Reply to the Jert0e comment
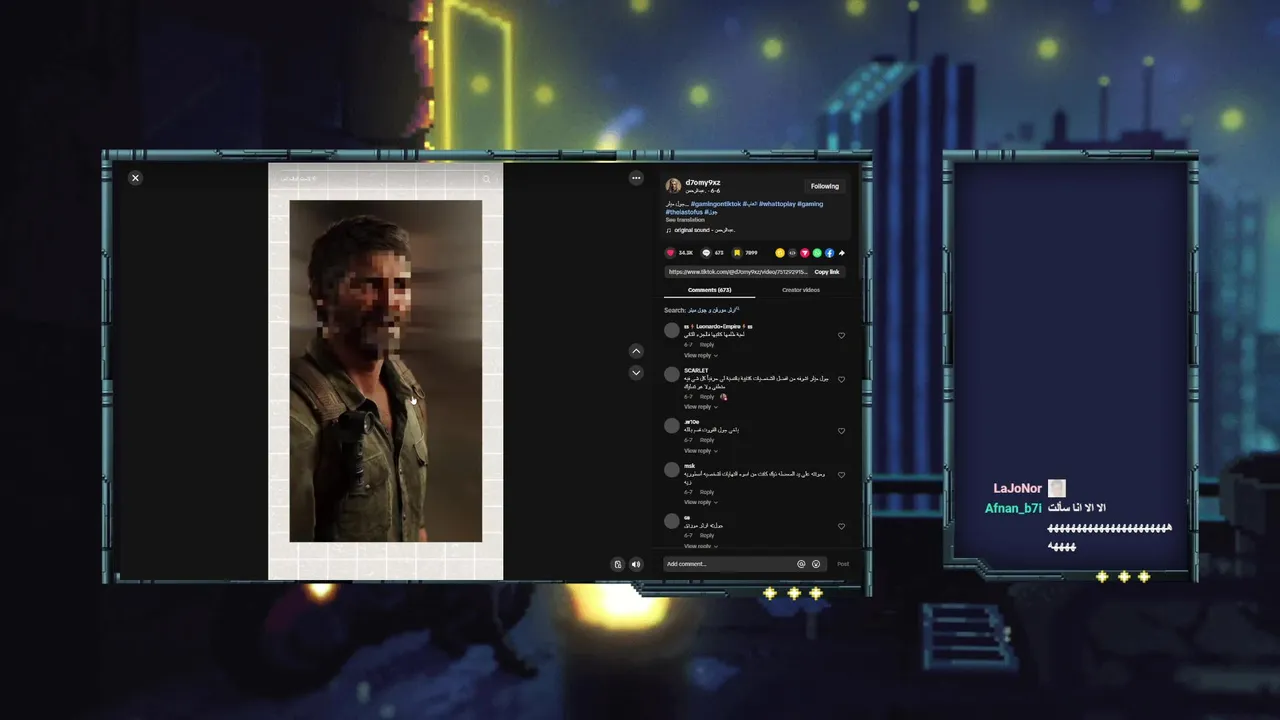Viewport: 1280px width, 720px height. pyautogui.click(x=707, y=440)
